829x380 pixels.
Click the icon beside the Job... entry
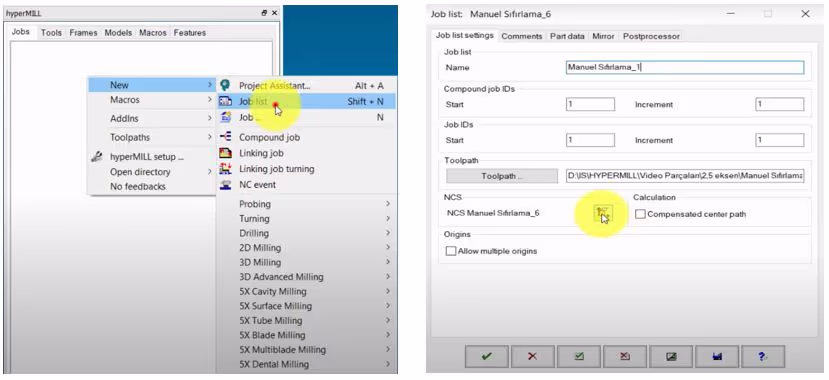point(225,117)
